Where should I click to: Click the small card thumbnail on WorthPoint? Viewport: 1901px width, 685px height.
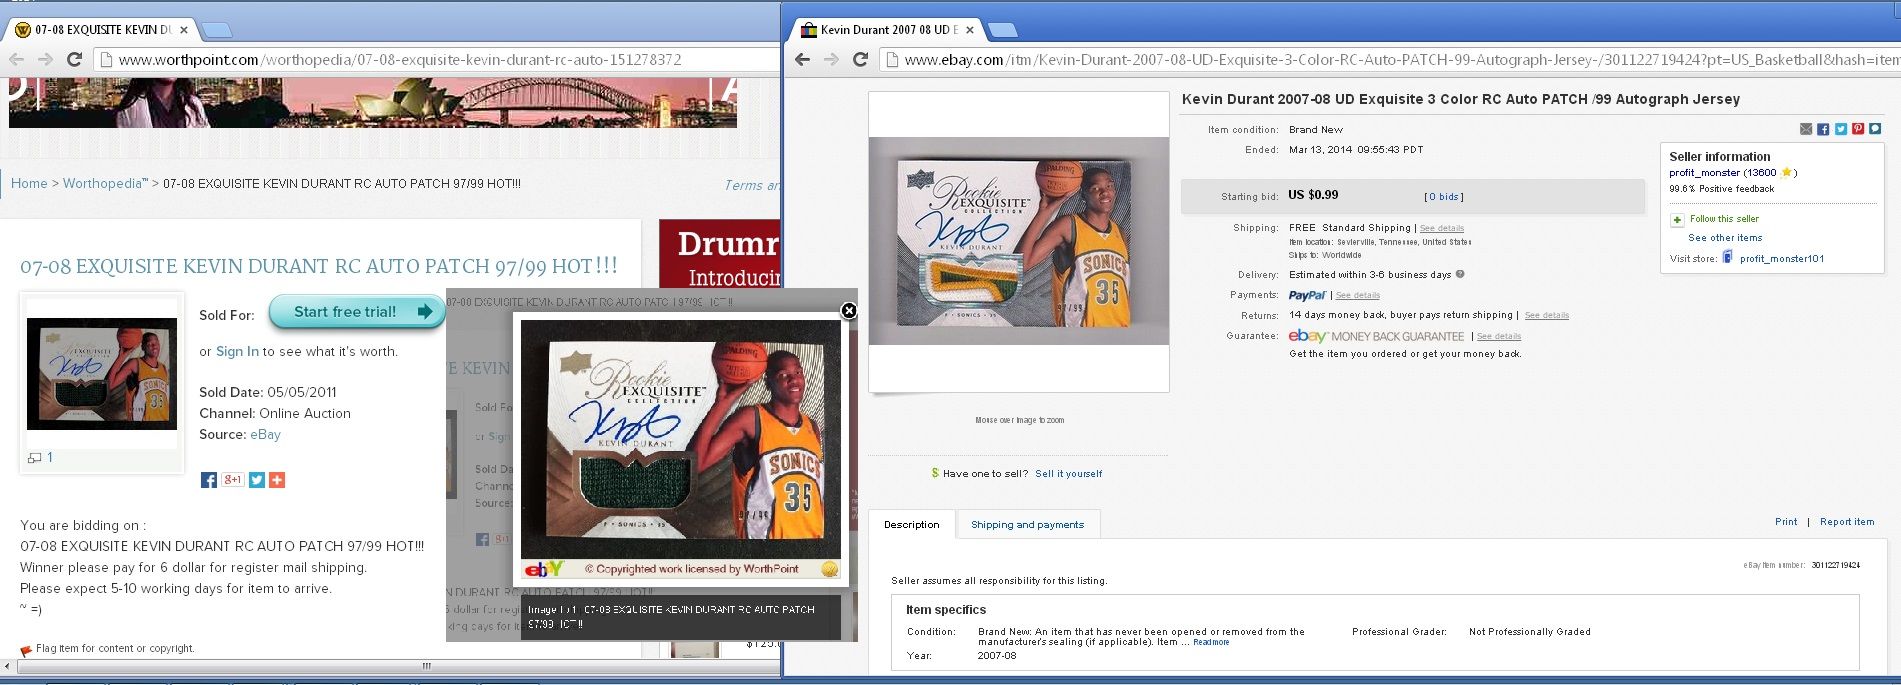[x=102, y=374]
